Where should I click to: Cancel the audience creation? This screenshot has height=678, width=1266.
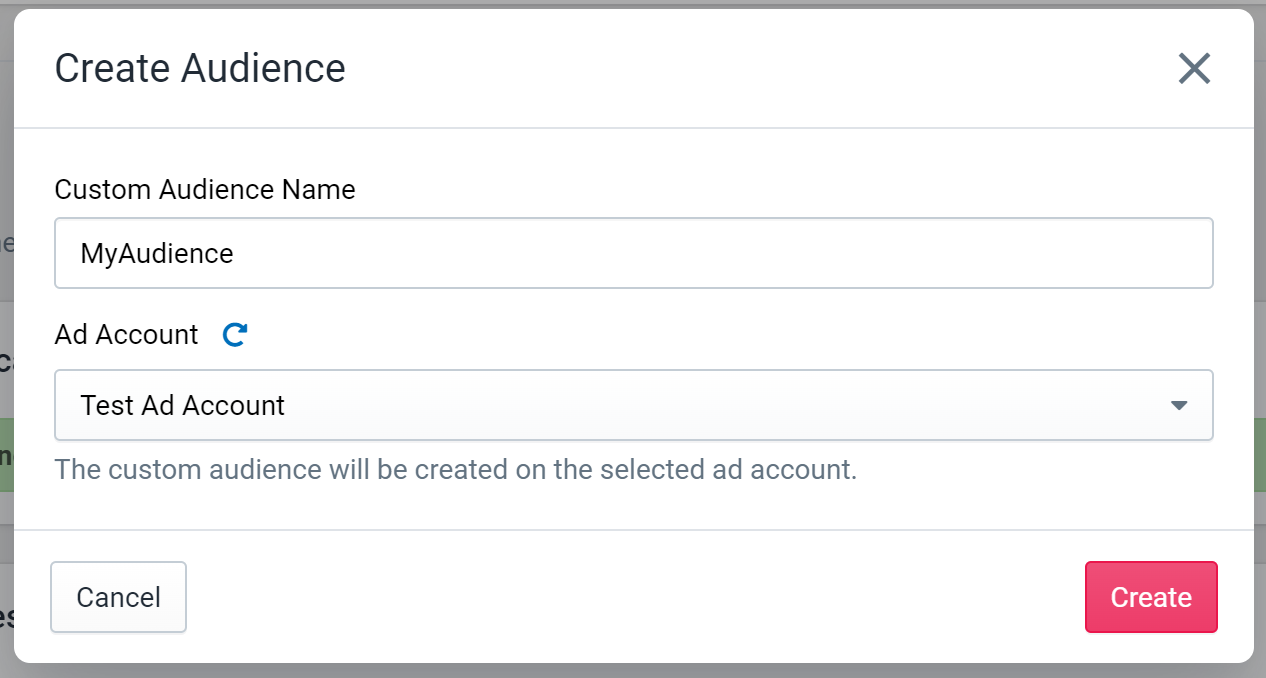click(x=118, y=597)
